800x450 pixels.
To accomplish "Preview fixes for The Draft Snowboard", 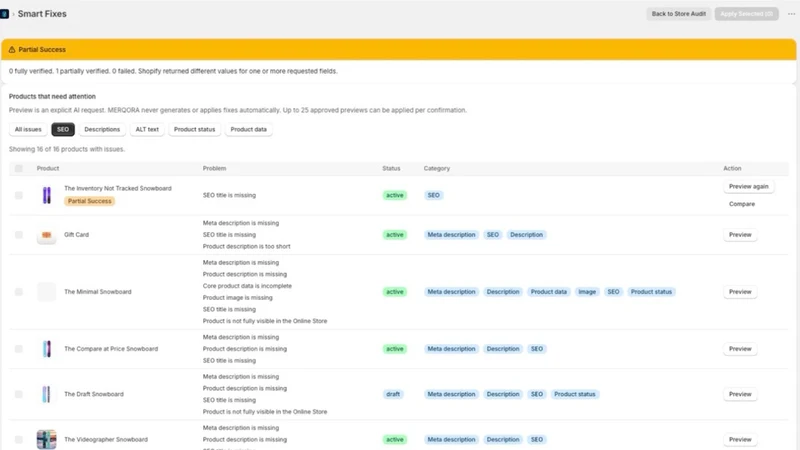I will tap(740, 394).
